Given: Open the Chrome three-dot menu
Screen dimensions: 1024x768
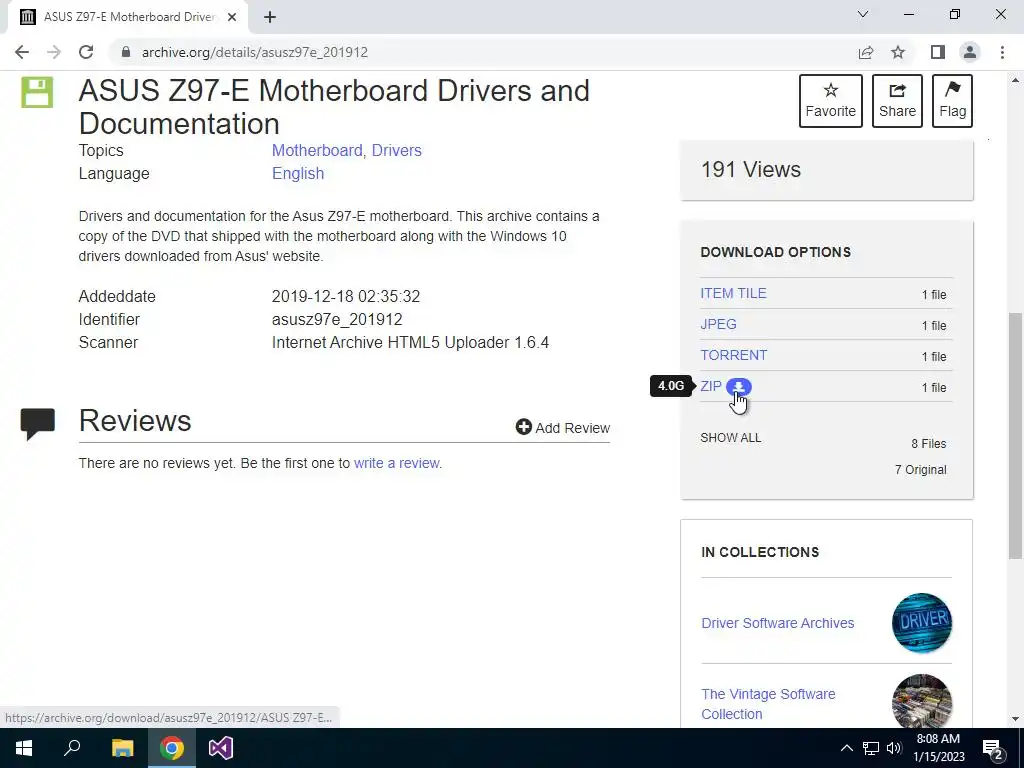Looking at the screenshot, I should (1002, 52).
